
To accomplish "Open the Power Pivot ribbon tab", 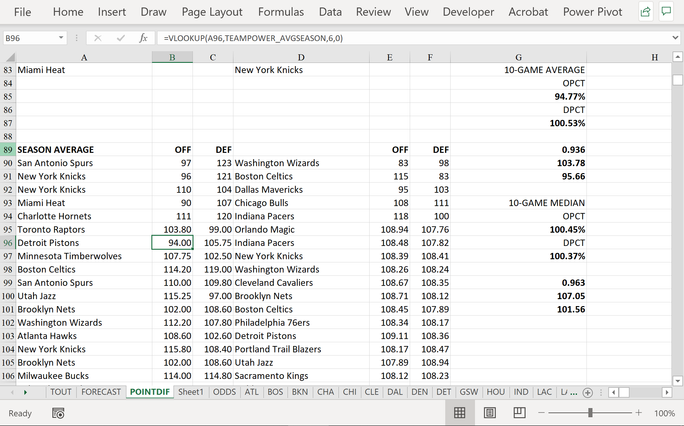I will [x=592, y=12].
